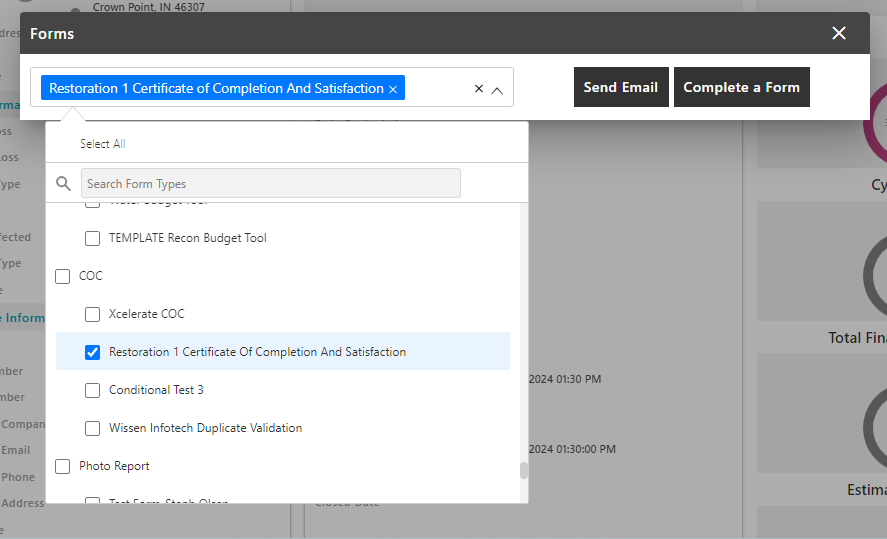
Task: Uncheck Restoration 1 Certificate Of Completion And Satisfaction
Action: point(92,352)
